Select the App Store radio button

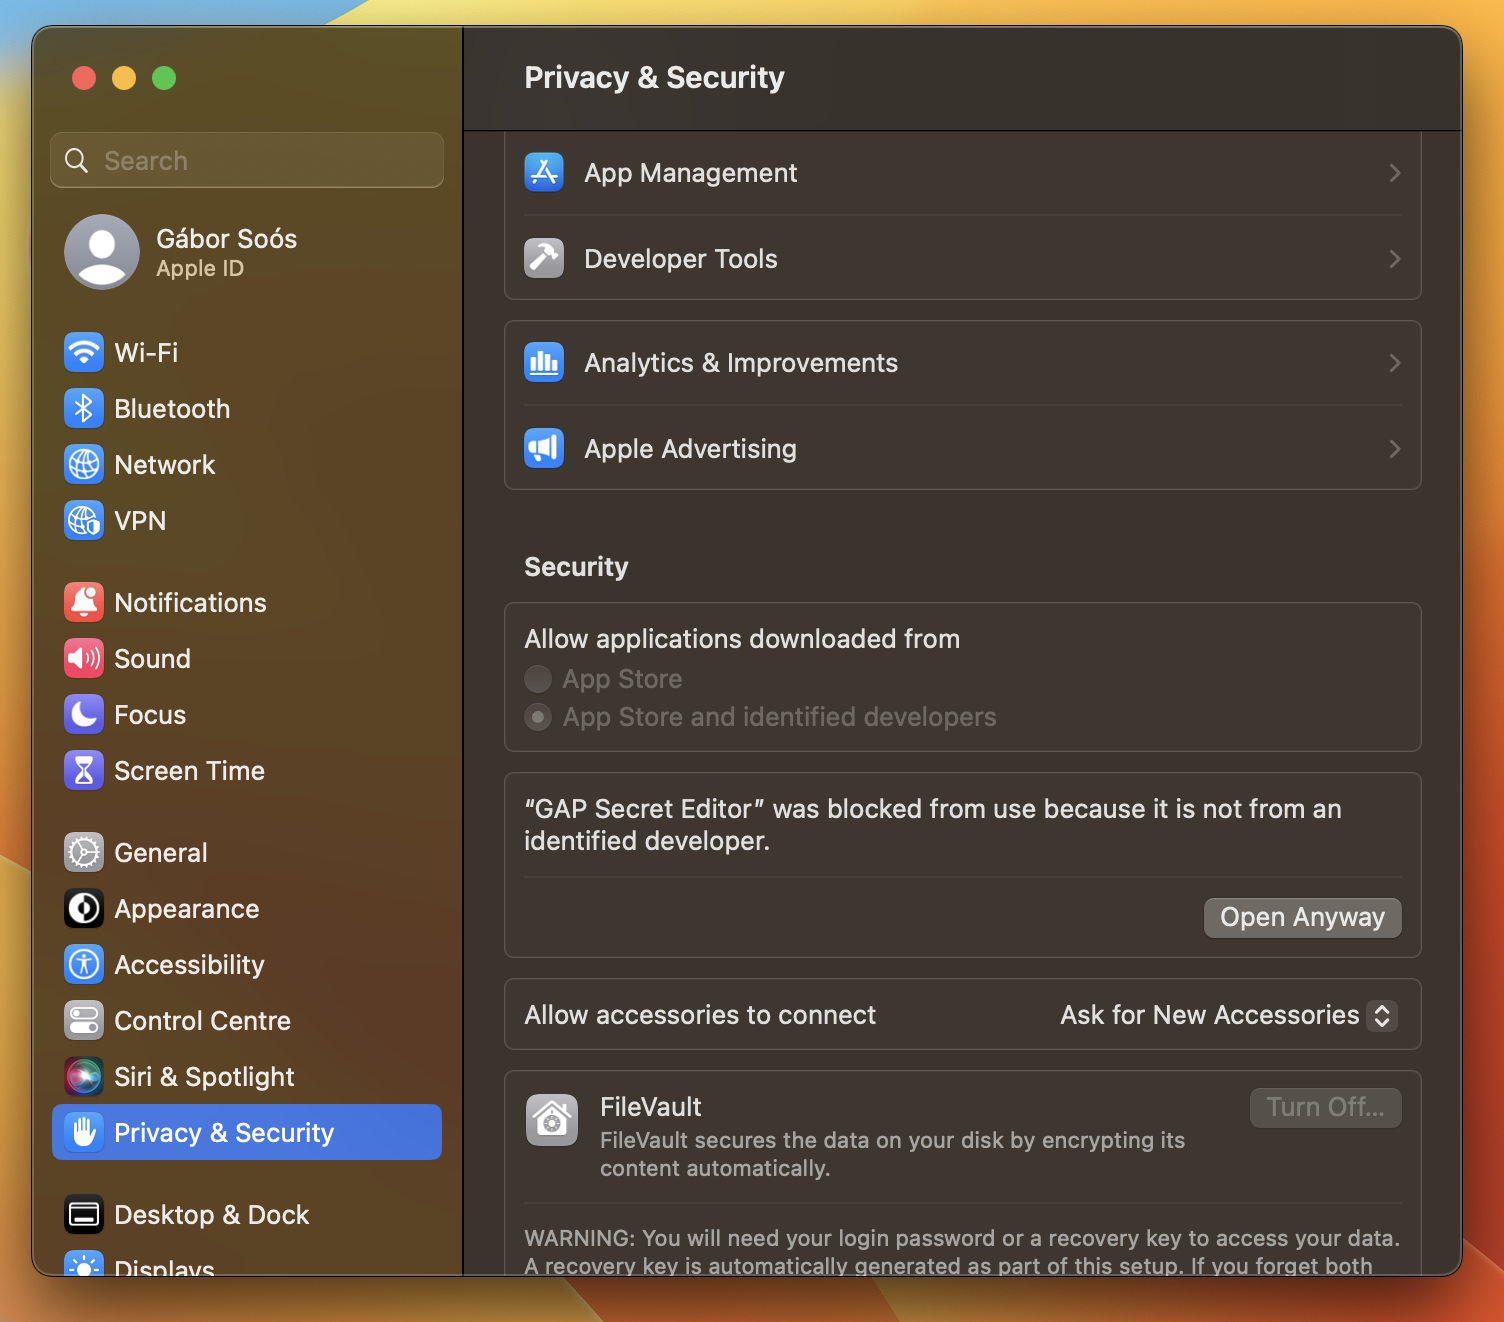point(538,679)
